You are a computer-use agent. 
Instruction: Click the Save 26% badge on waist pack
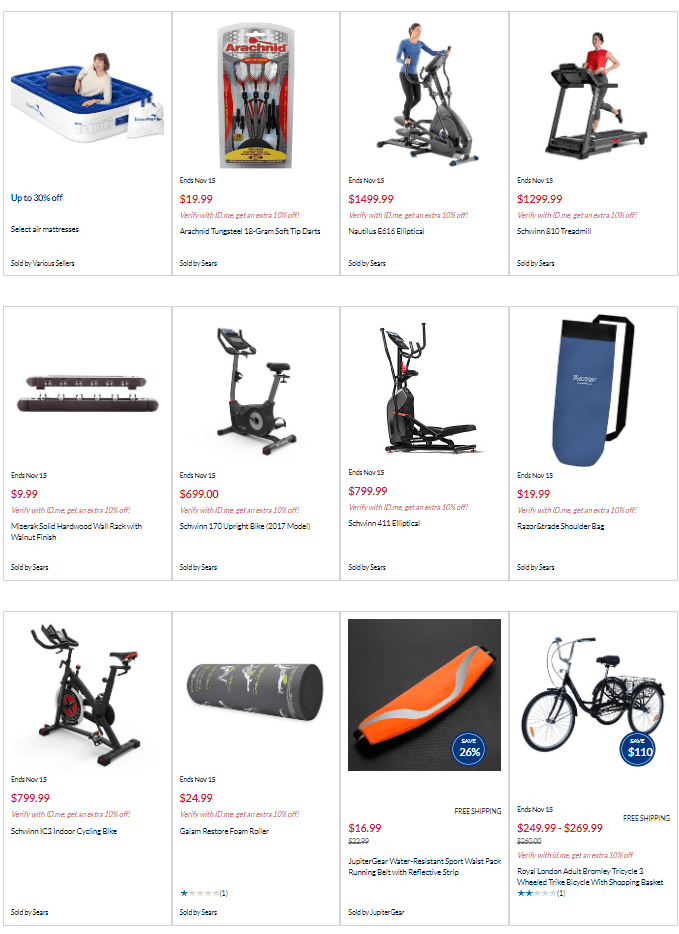coord(469,749)
